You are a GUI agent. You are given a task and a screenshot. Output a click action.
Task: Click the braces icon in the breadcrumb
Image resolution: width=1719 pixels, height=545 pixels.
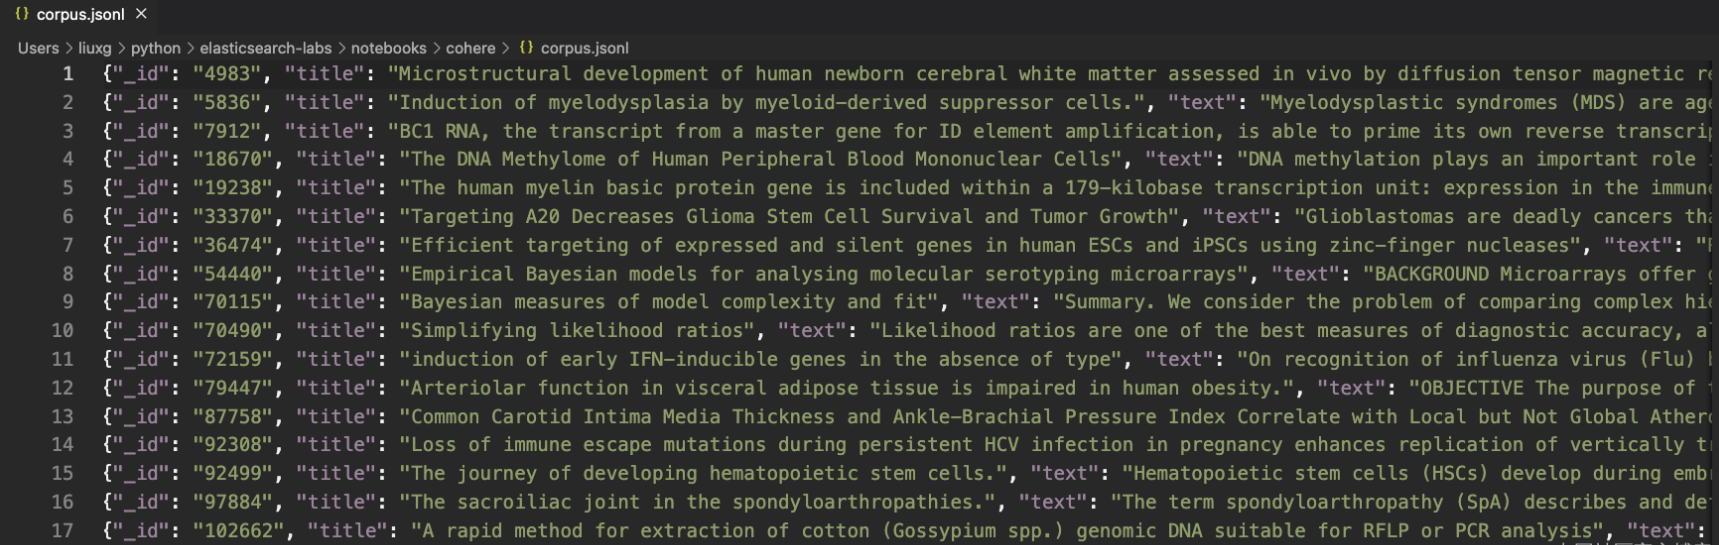pyautogui.click(x=526, y=48)
